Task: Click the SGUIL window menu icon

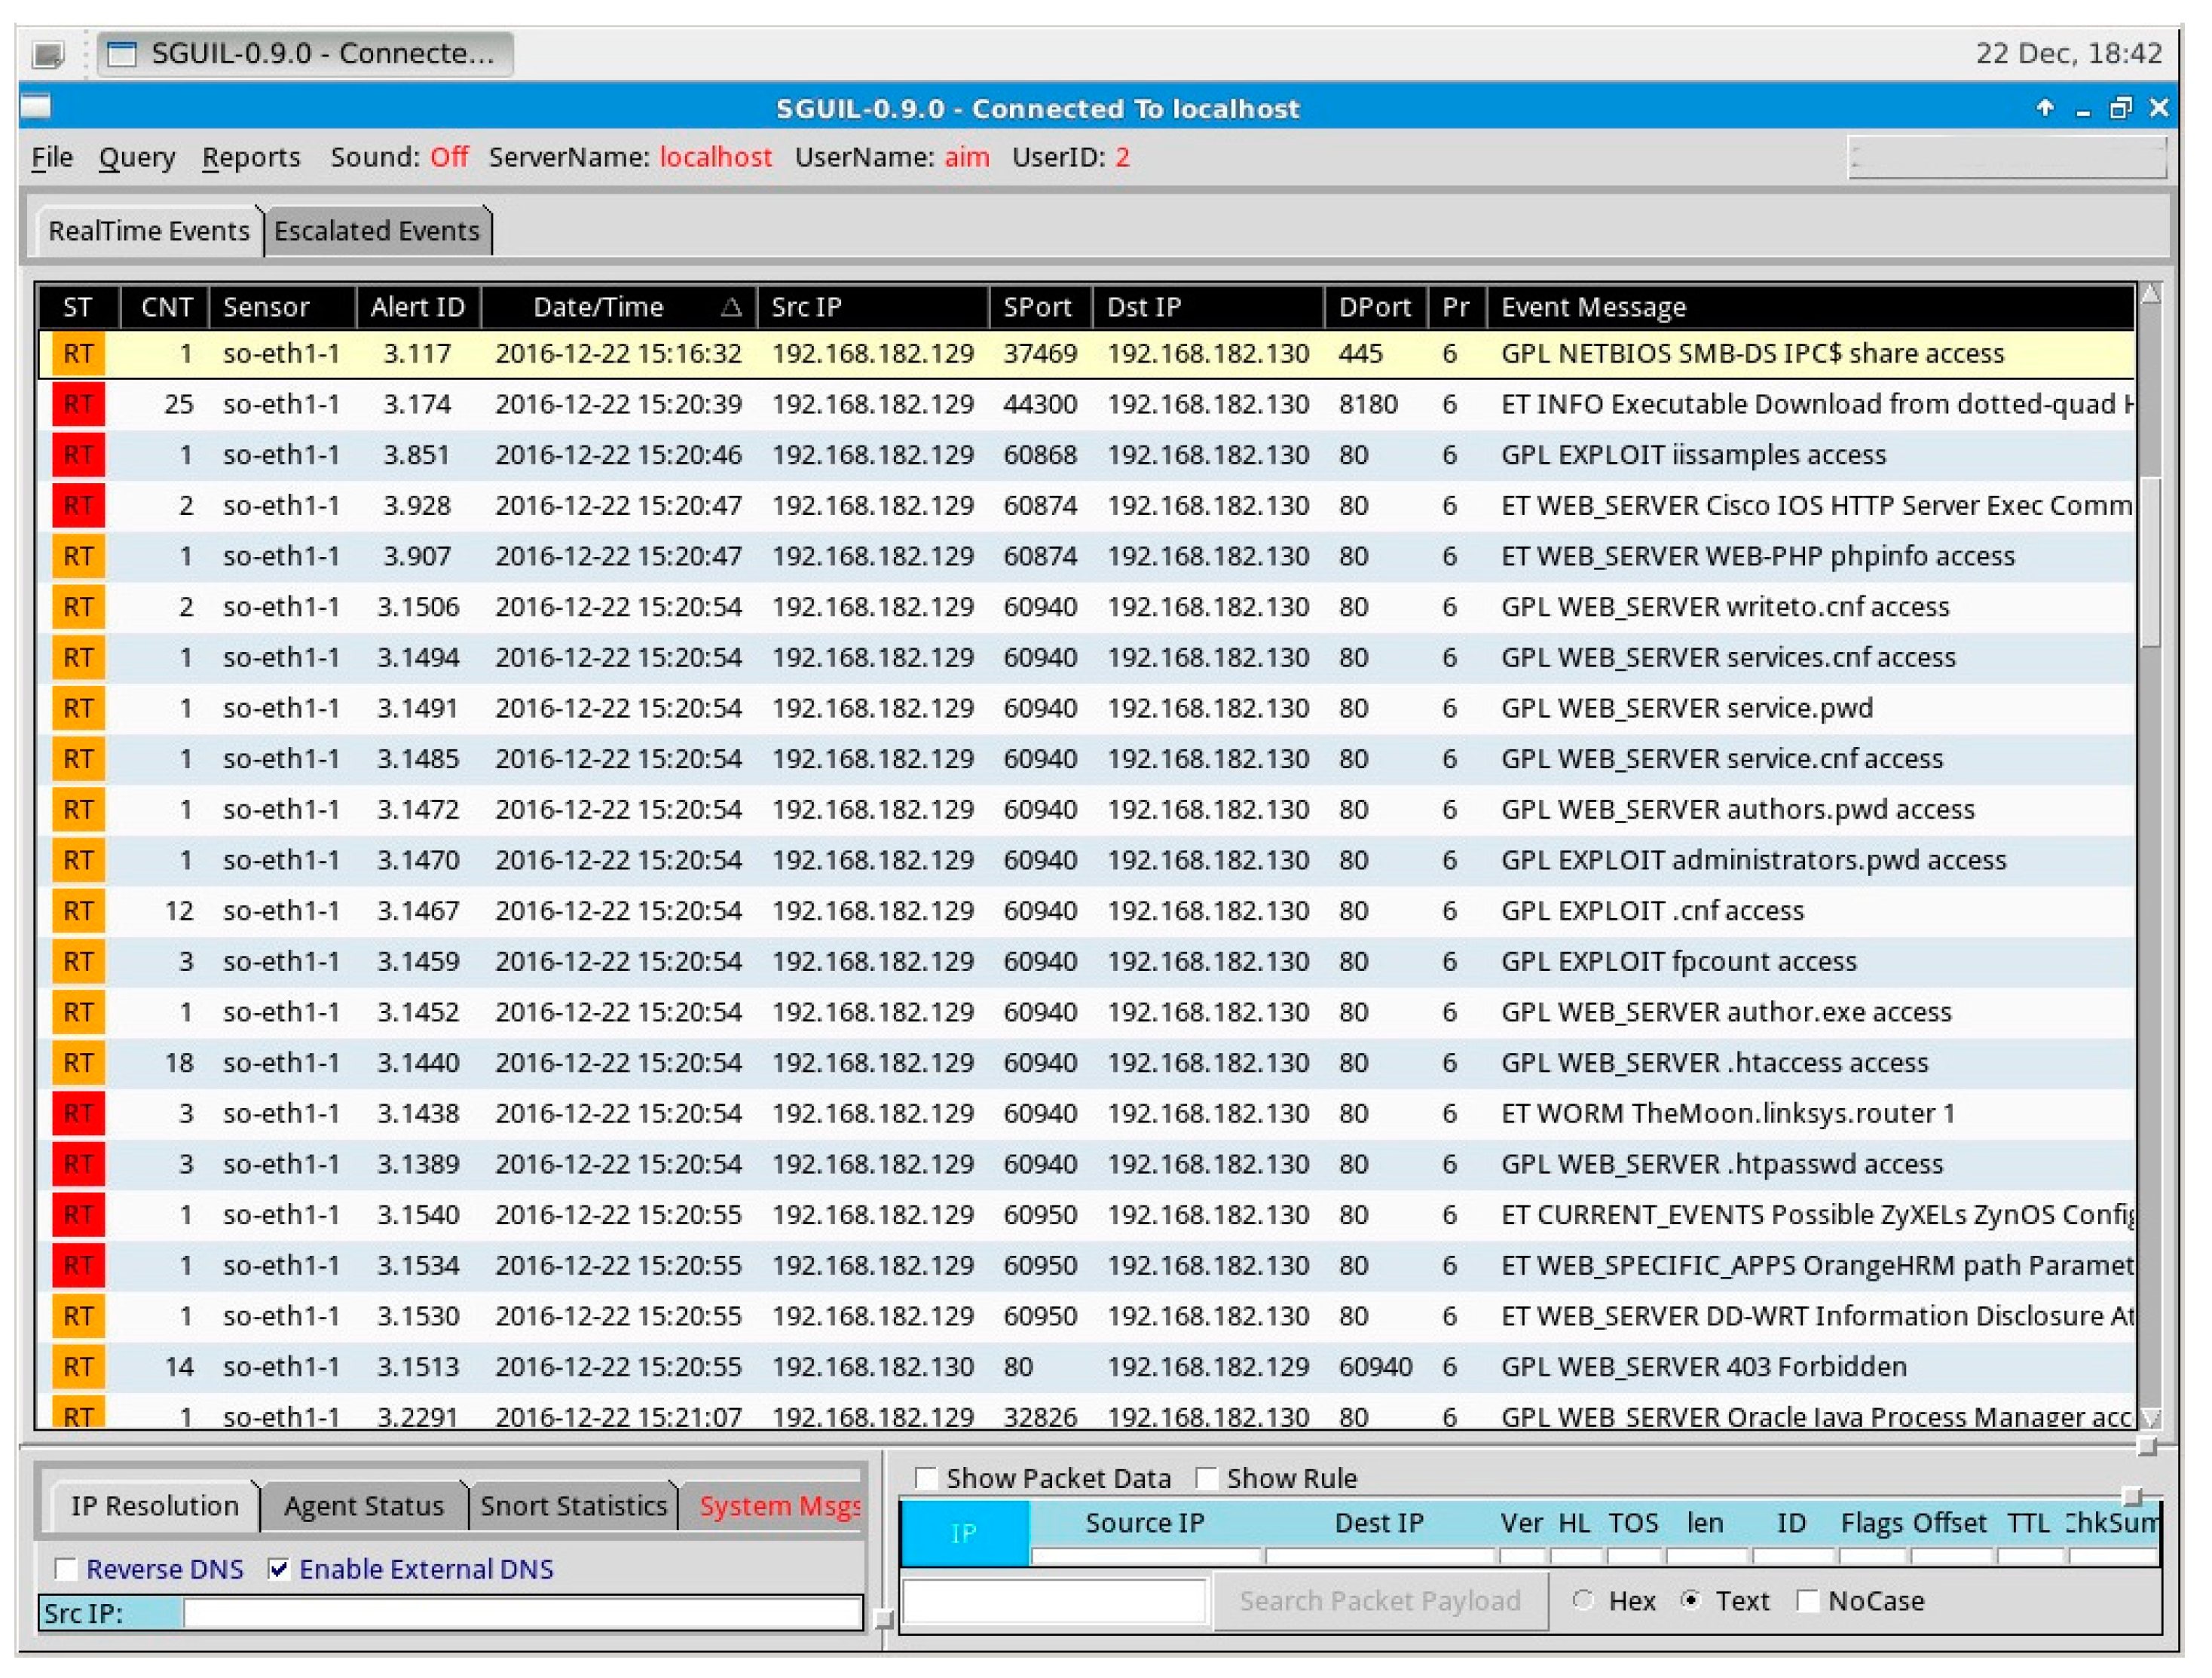Action: click(36, 106)
